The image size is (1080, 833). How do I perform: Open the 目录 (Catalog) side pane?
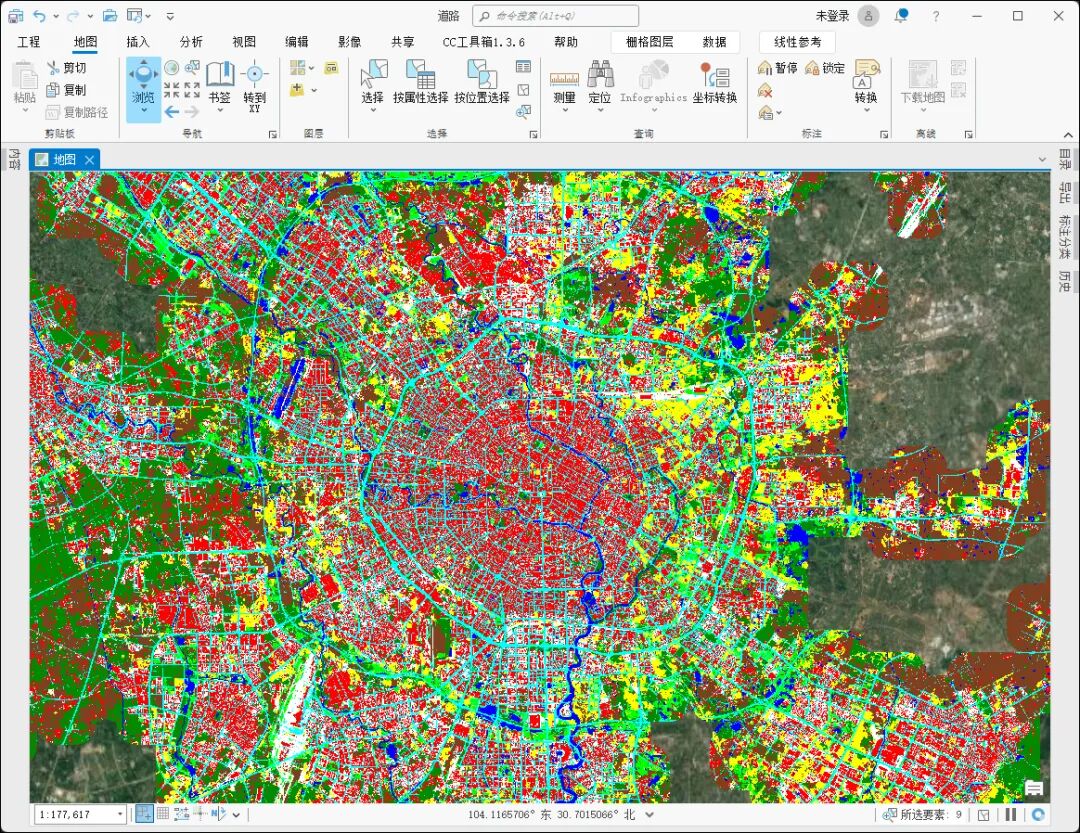pyautogui.click(x=1065, y=159)
